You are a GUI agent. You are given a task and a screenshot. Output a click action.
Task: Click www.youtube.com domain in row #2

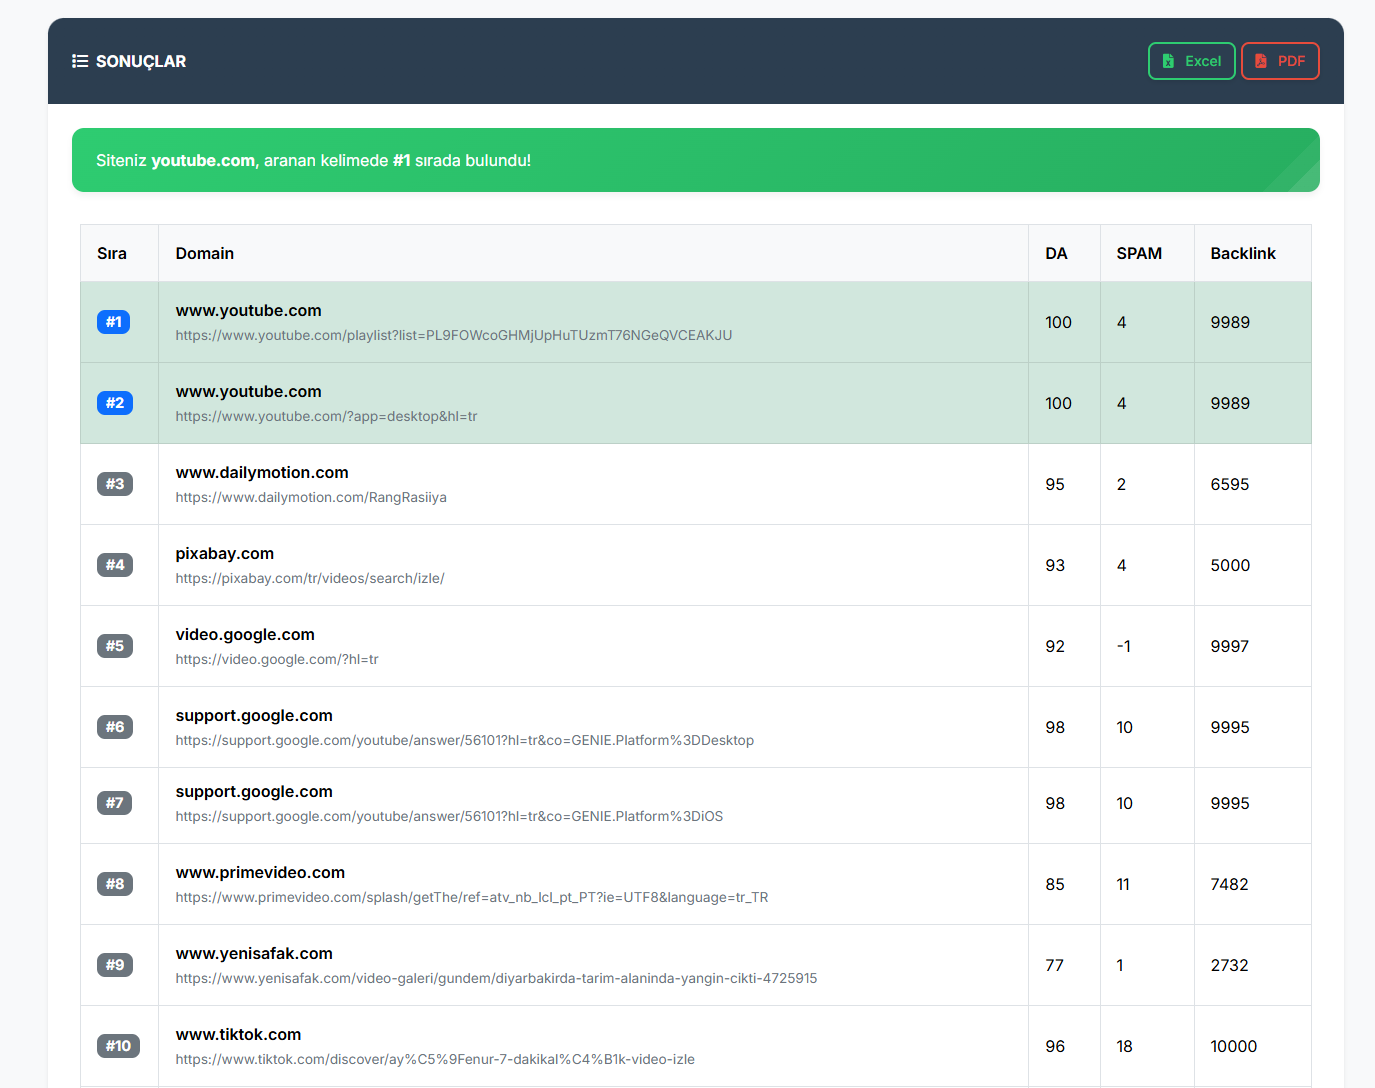[x=249, y=392]
